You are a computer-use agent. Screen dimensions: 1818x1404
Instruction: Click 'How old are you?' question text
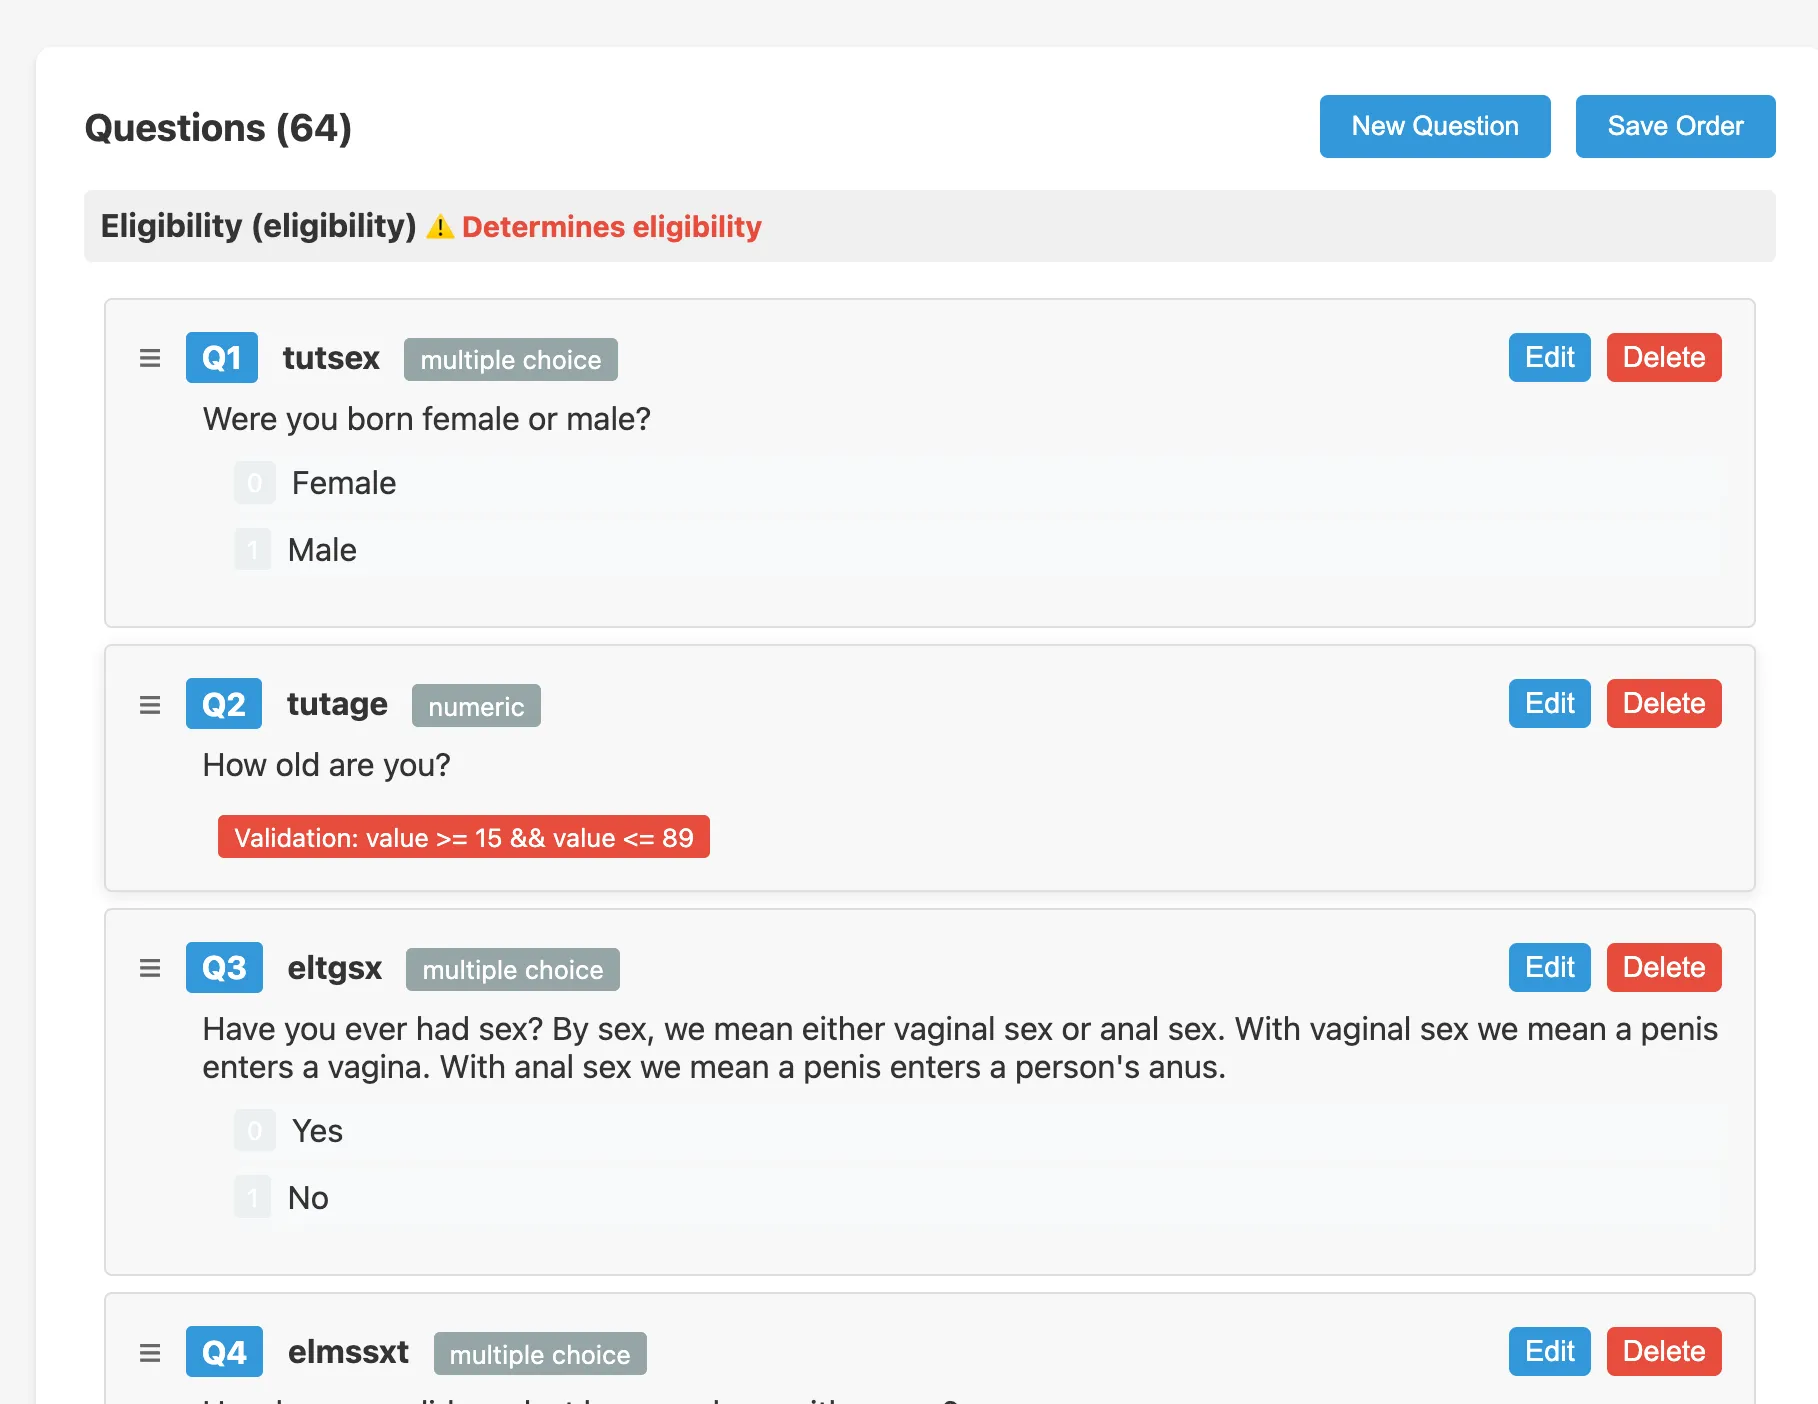(326, 765)
